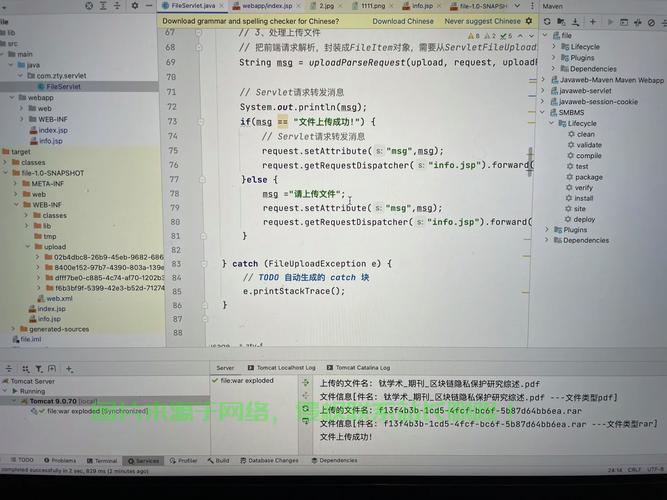
Task: Click the select opened file target icon
Action: pyautogui.click(x=89, y=6)
